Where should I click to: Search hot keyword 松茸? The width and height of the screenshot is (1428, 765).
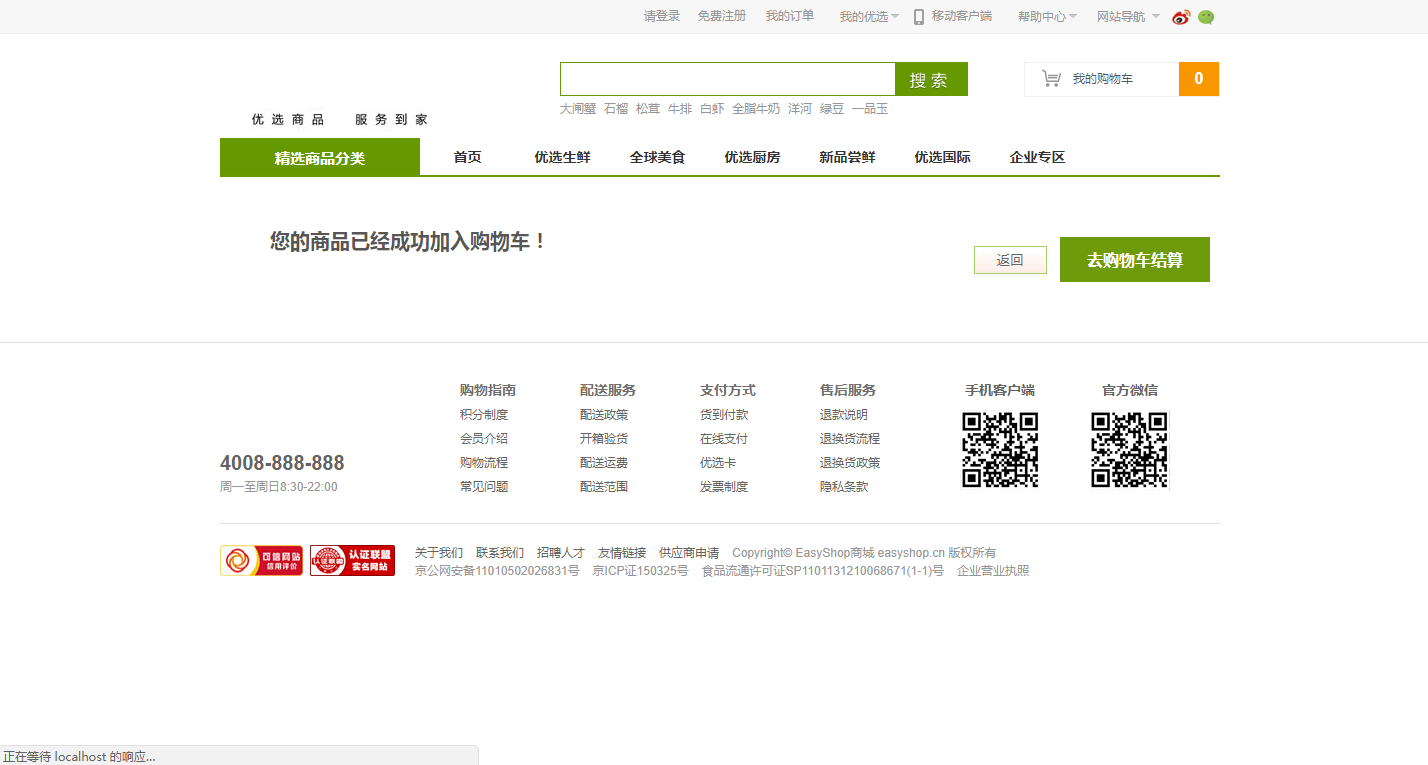tap(648, 109)
